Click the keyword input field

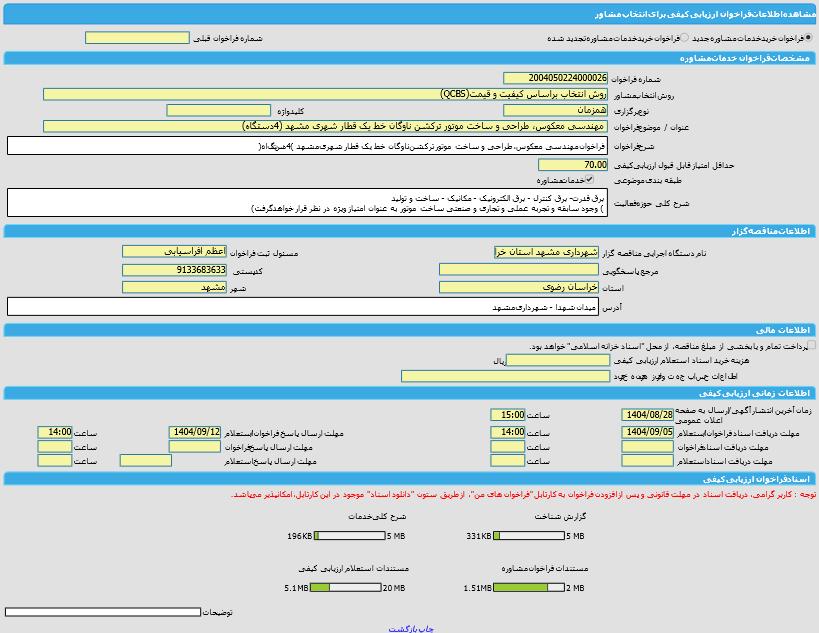tap(218, 110)
